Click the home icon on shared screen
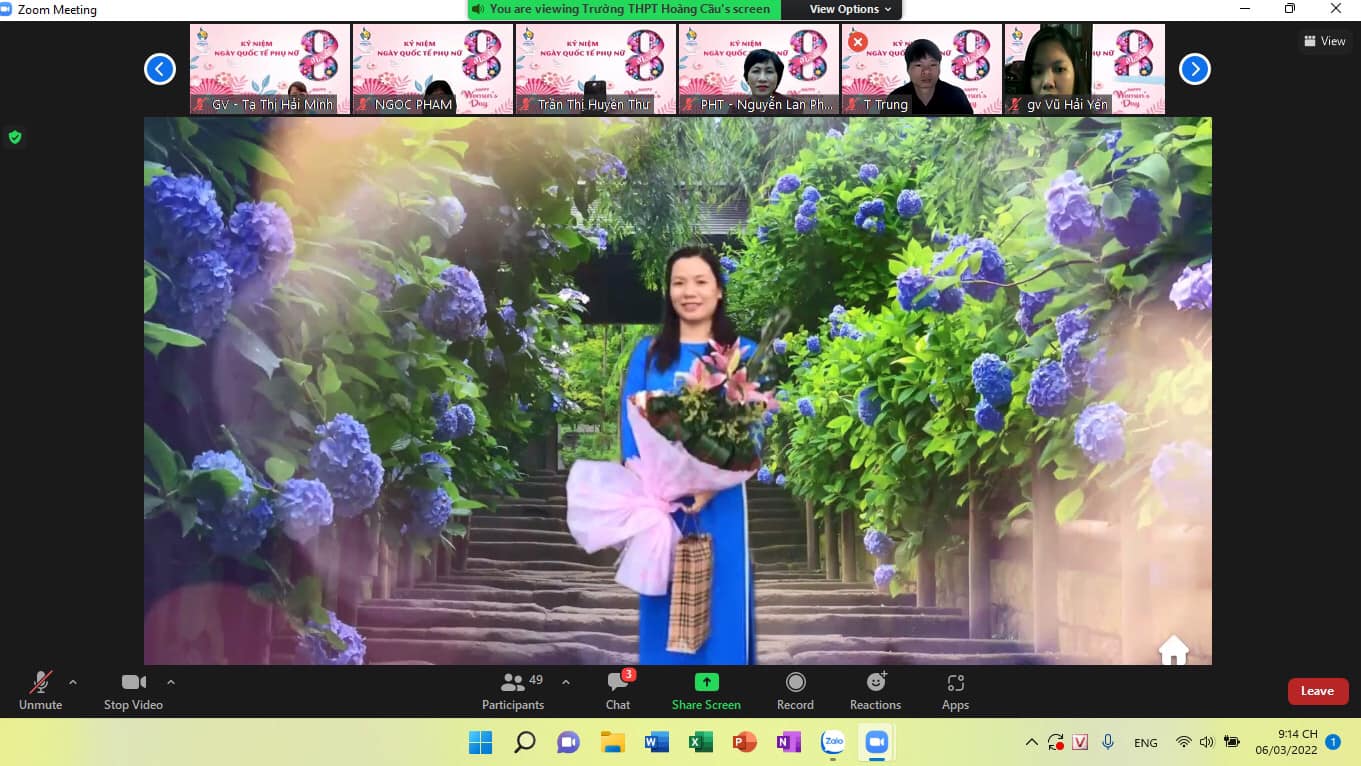Viewport: 1361px width, 766px height. tap(1173, 650)
